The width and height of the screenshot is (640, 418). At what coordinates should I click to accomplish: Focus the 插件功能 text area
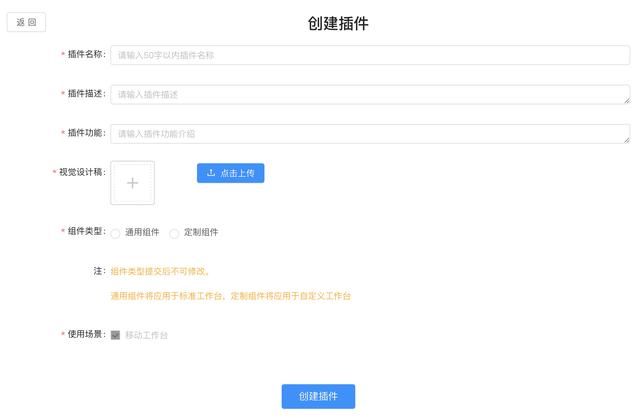point(370,133)
